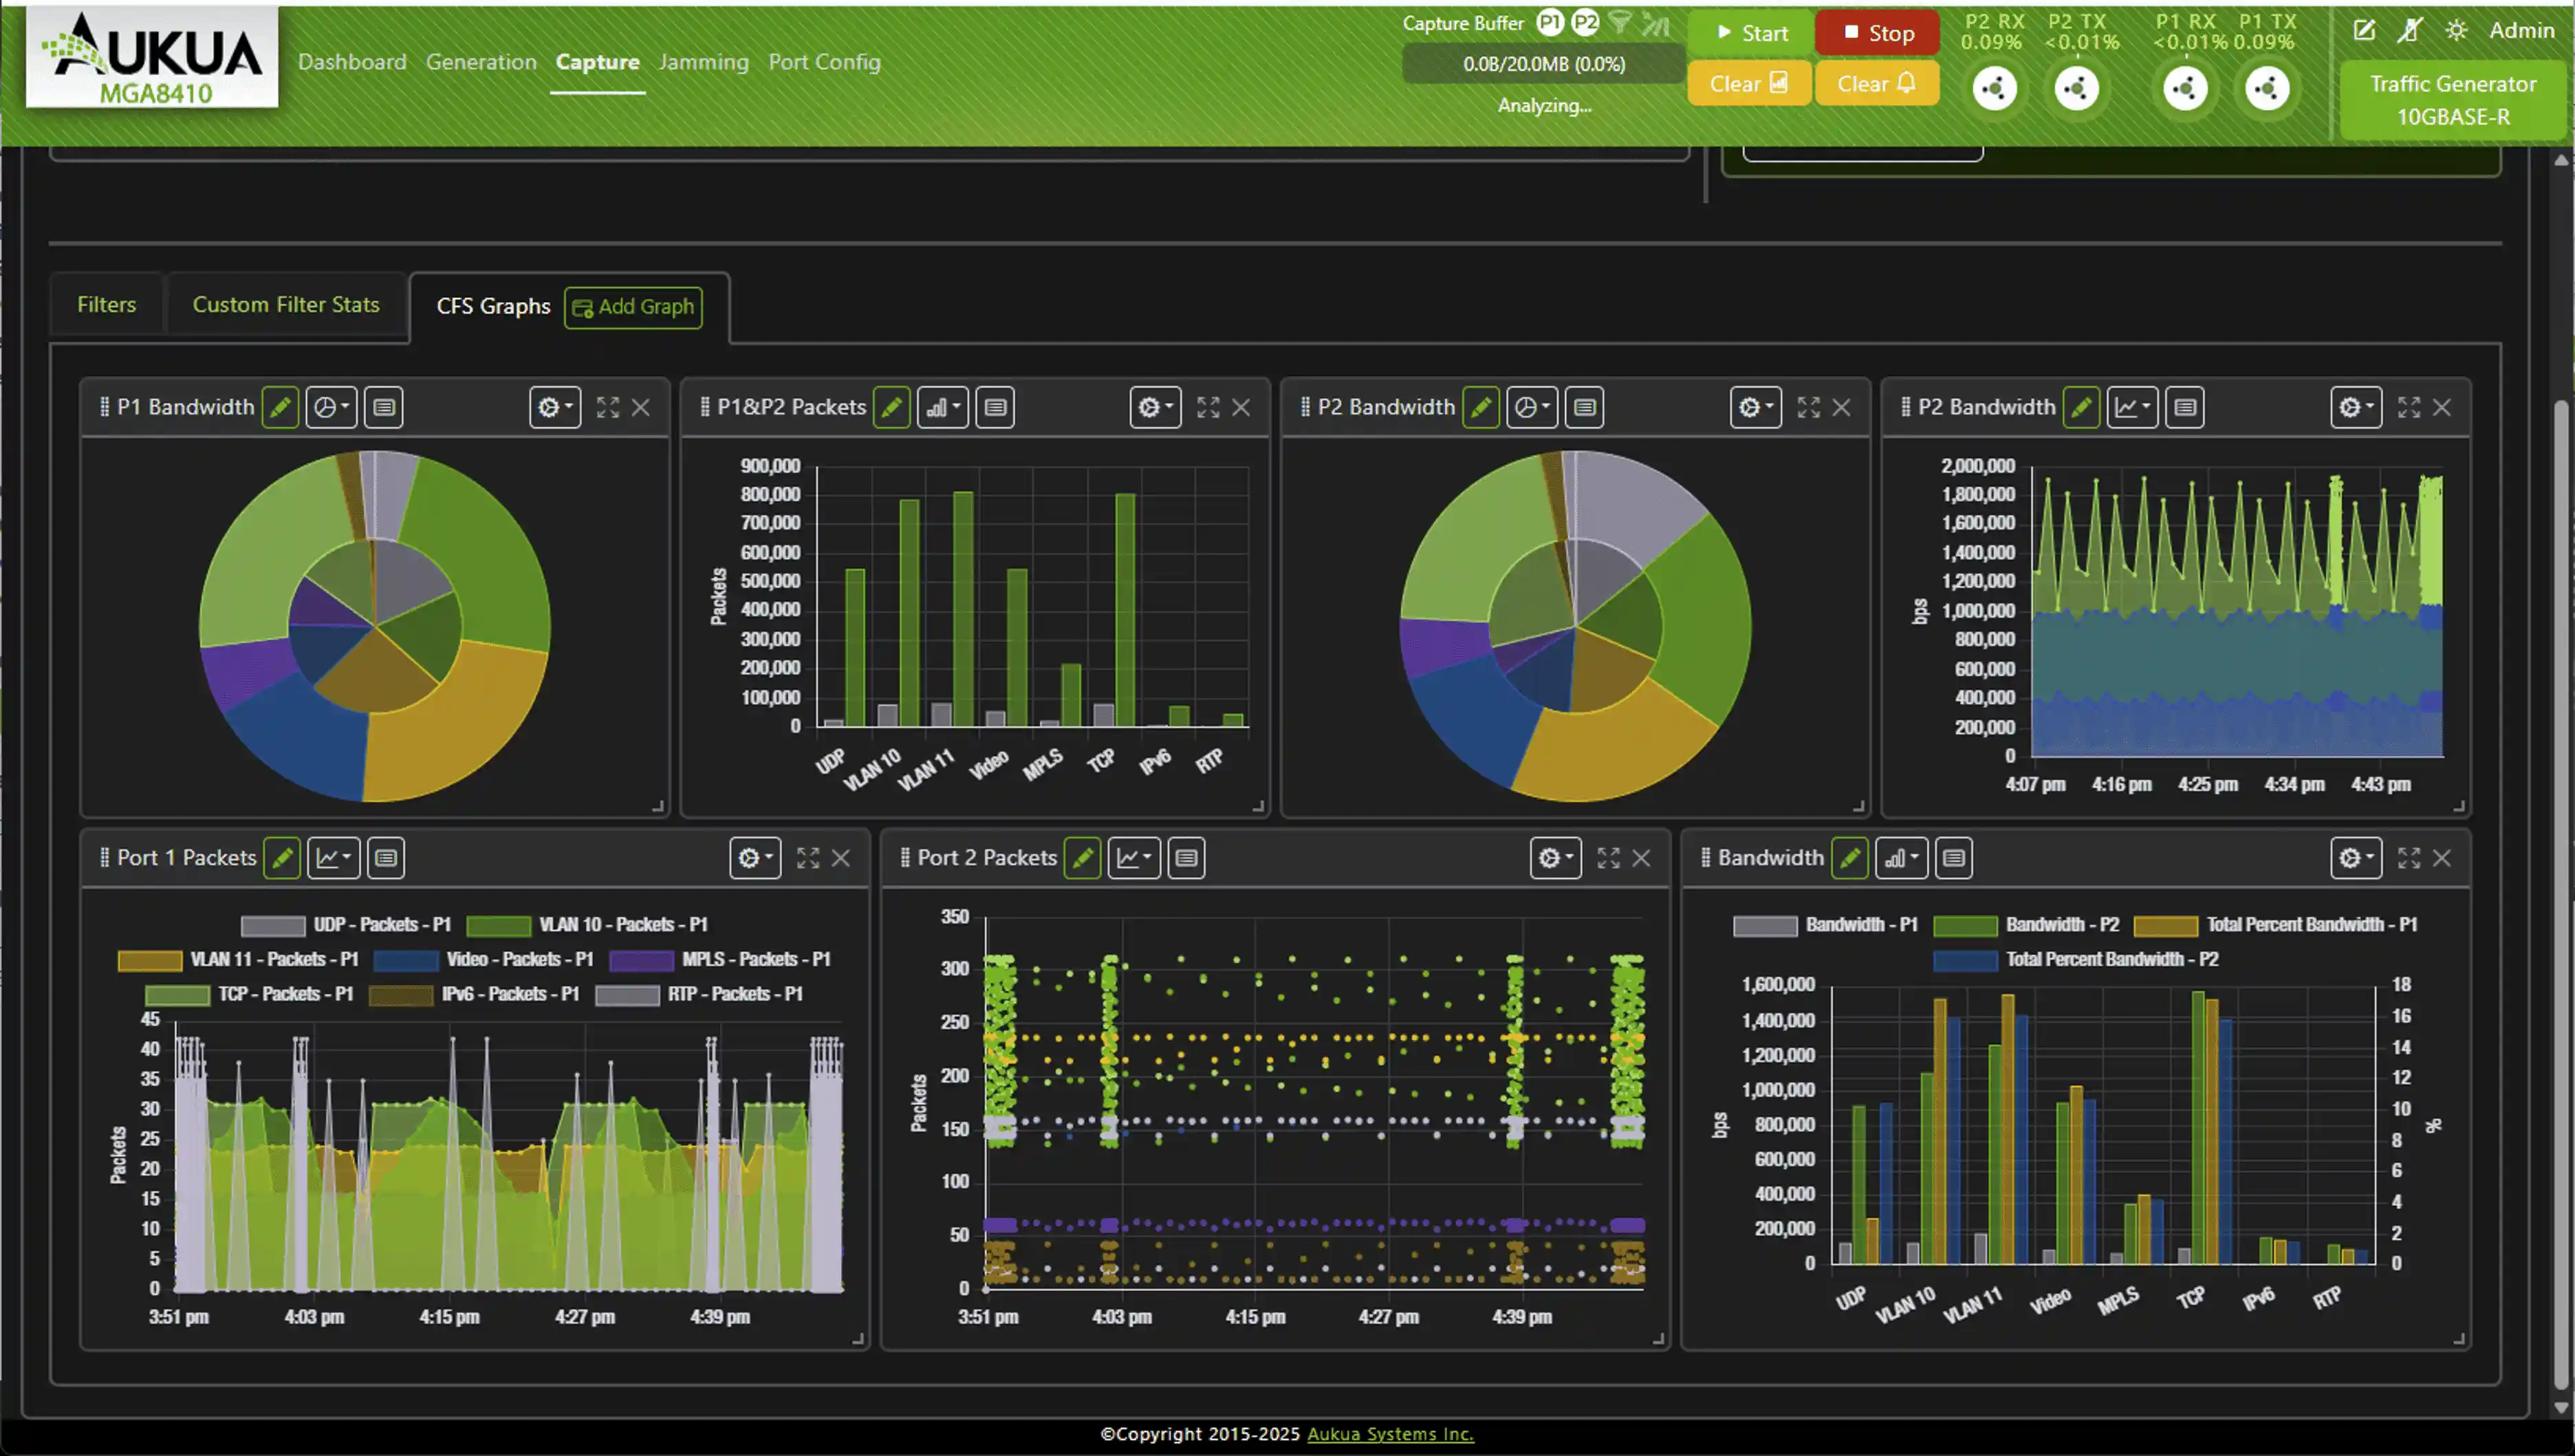Screen dimensions: 2575x1456
Task: Click the P1 capture buffer indicator
Action: tap(1550, 22)
